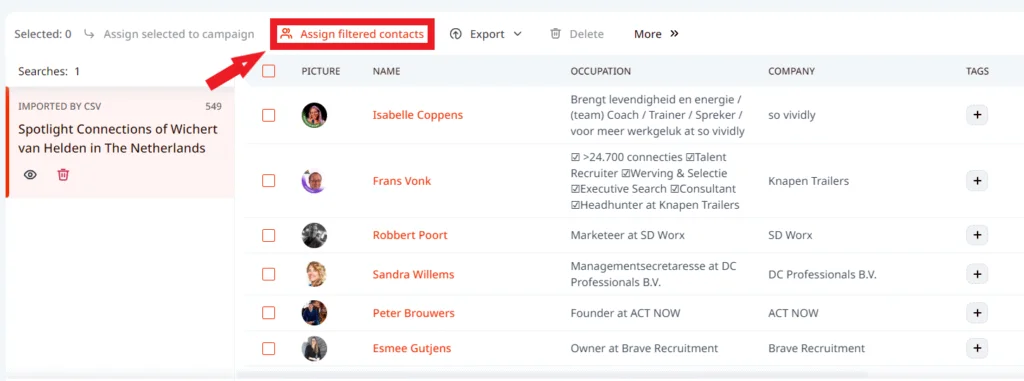The width and height of the screenshot is (1024, 381).
Task: Add tag to Isabelle Coppens with the plus icon
Action: tap(977, 115)
